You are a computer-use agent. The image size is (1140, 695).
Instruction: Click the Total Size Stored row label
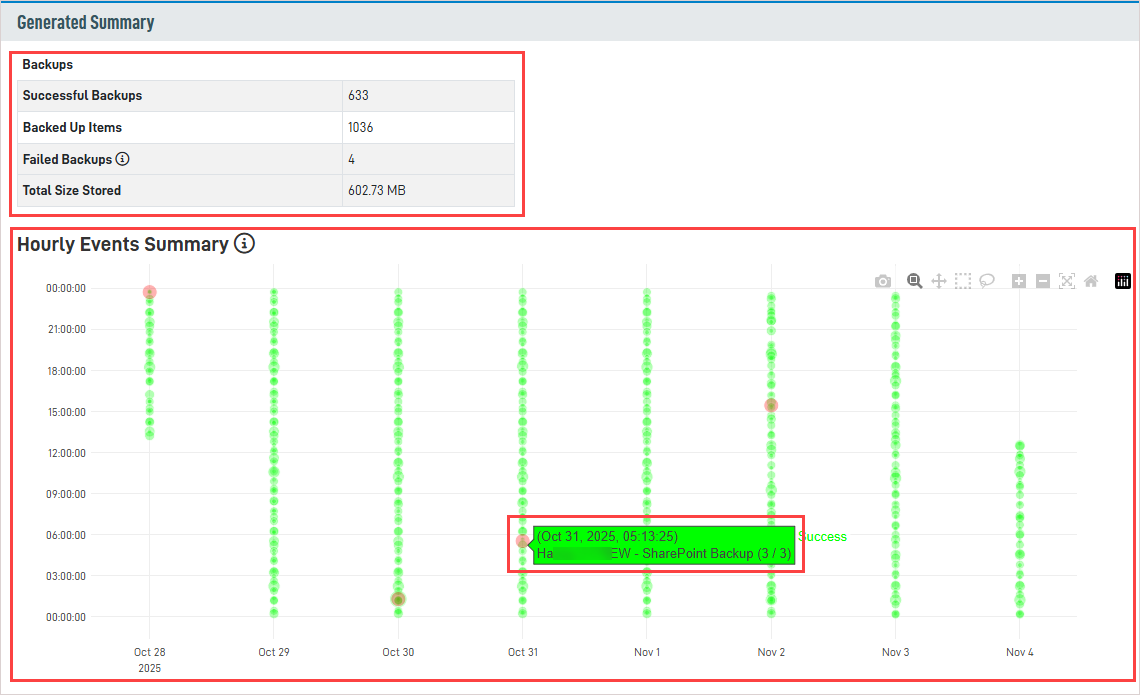pyautogui.click(x=72, y=190)
